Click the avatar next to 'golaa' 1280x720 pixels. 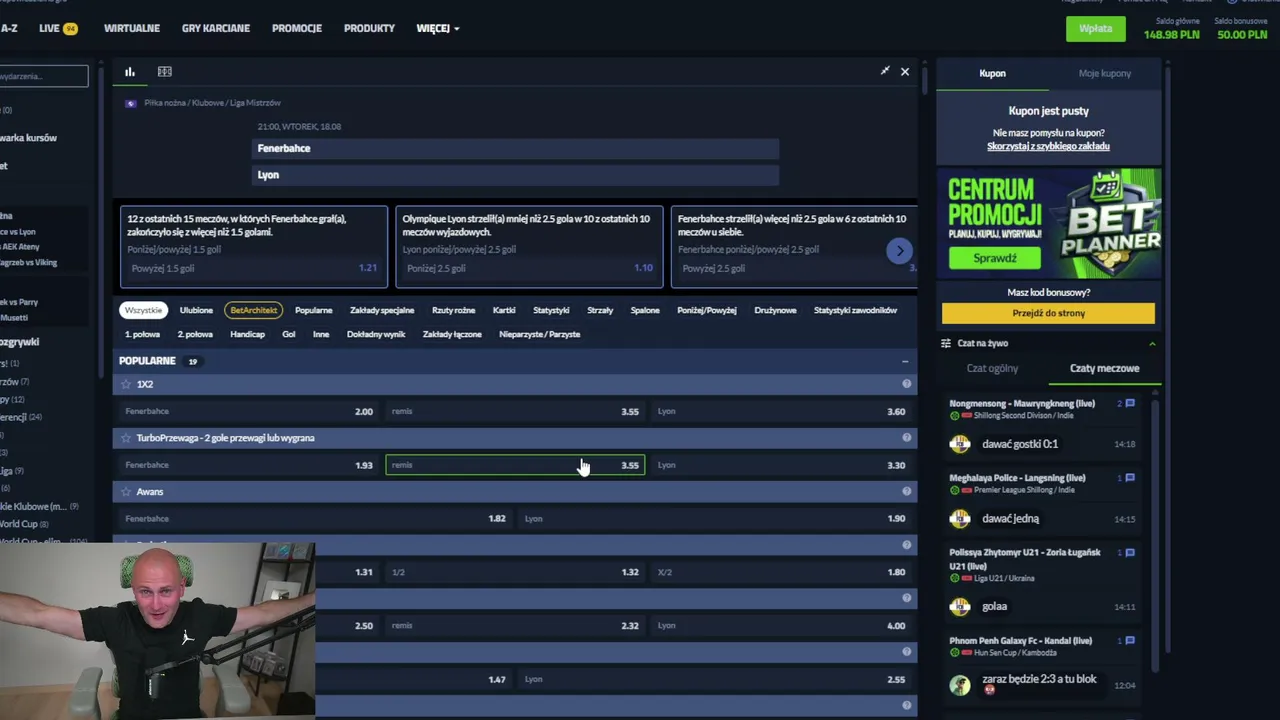[x=960, y=606]
